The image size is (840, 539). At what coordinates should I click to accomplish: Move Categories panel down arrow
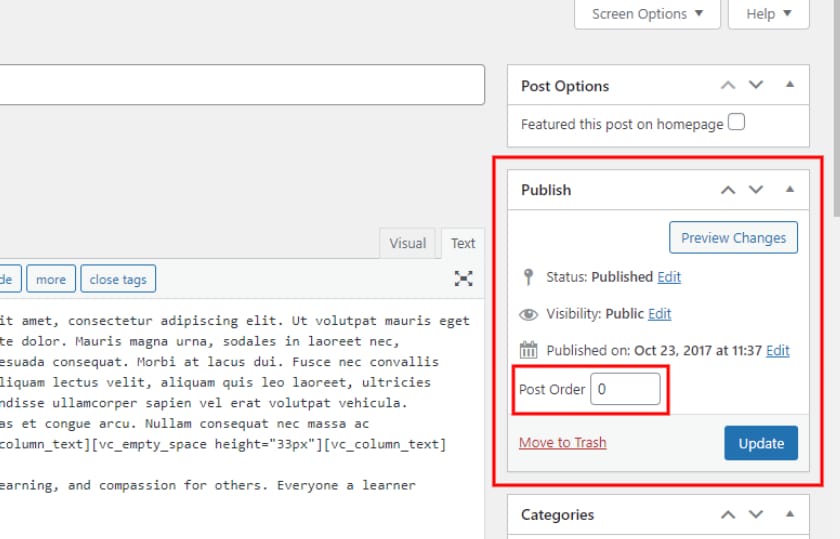tap(756, 515)
